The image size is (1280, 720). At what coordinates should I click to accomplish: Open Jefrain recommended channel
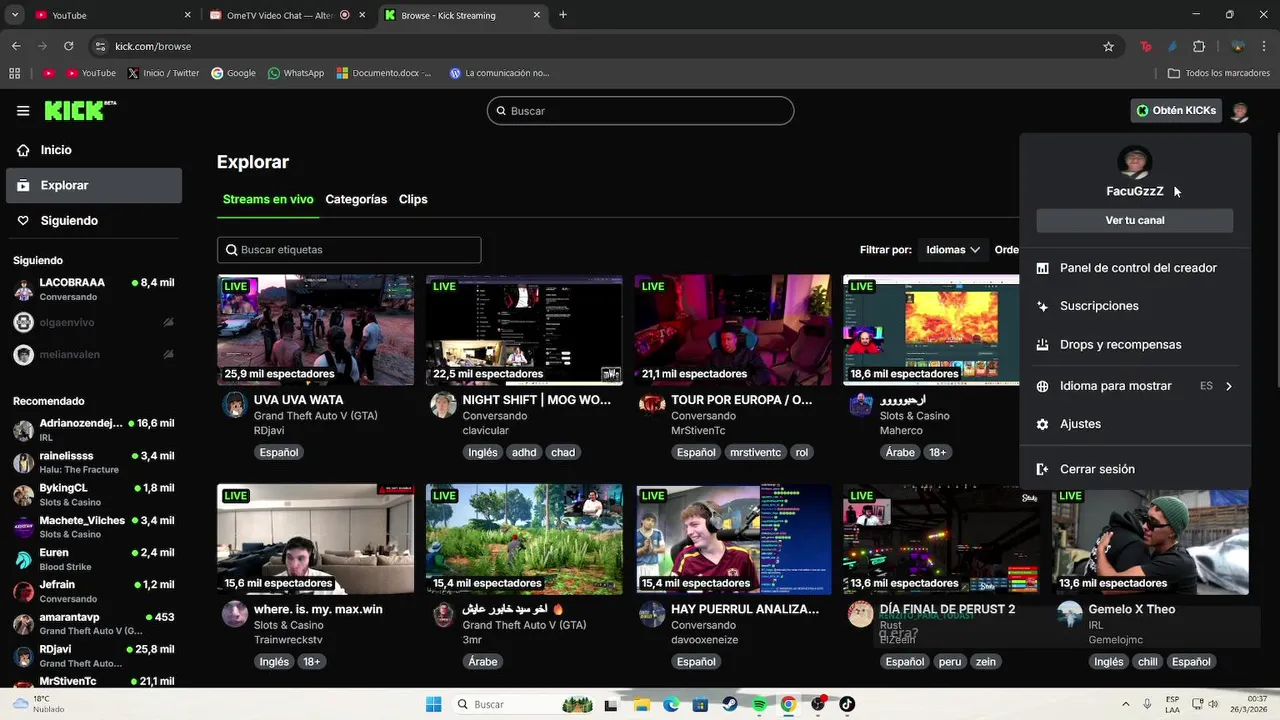94,591
